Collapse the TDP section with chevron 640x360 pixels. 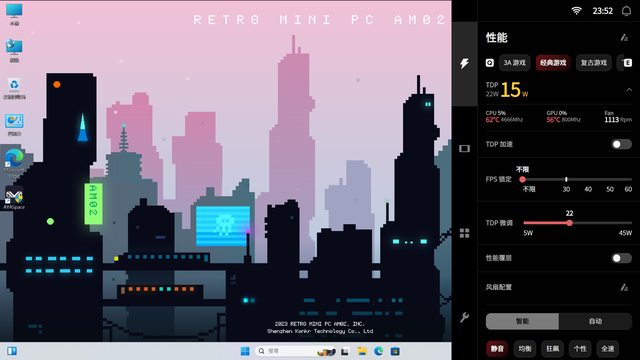coord(629,89)
